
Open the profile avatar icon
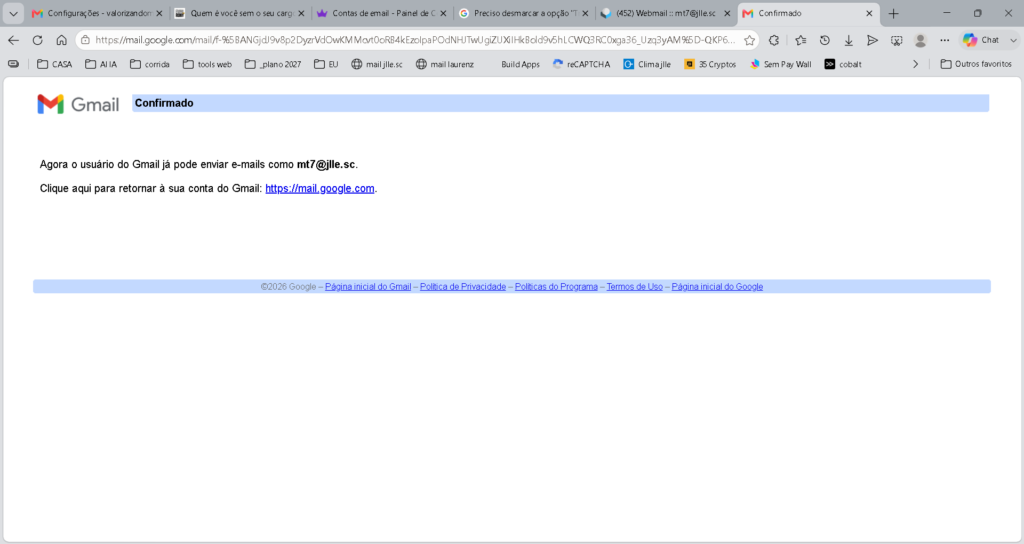click(921, 40)
